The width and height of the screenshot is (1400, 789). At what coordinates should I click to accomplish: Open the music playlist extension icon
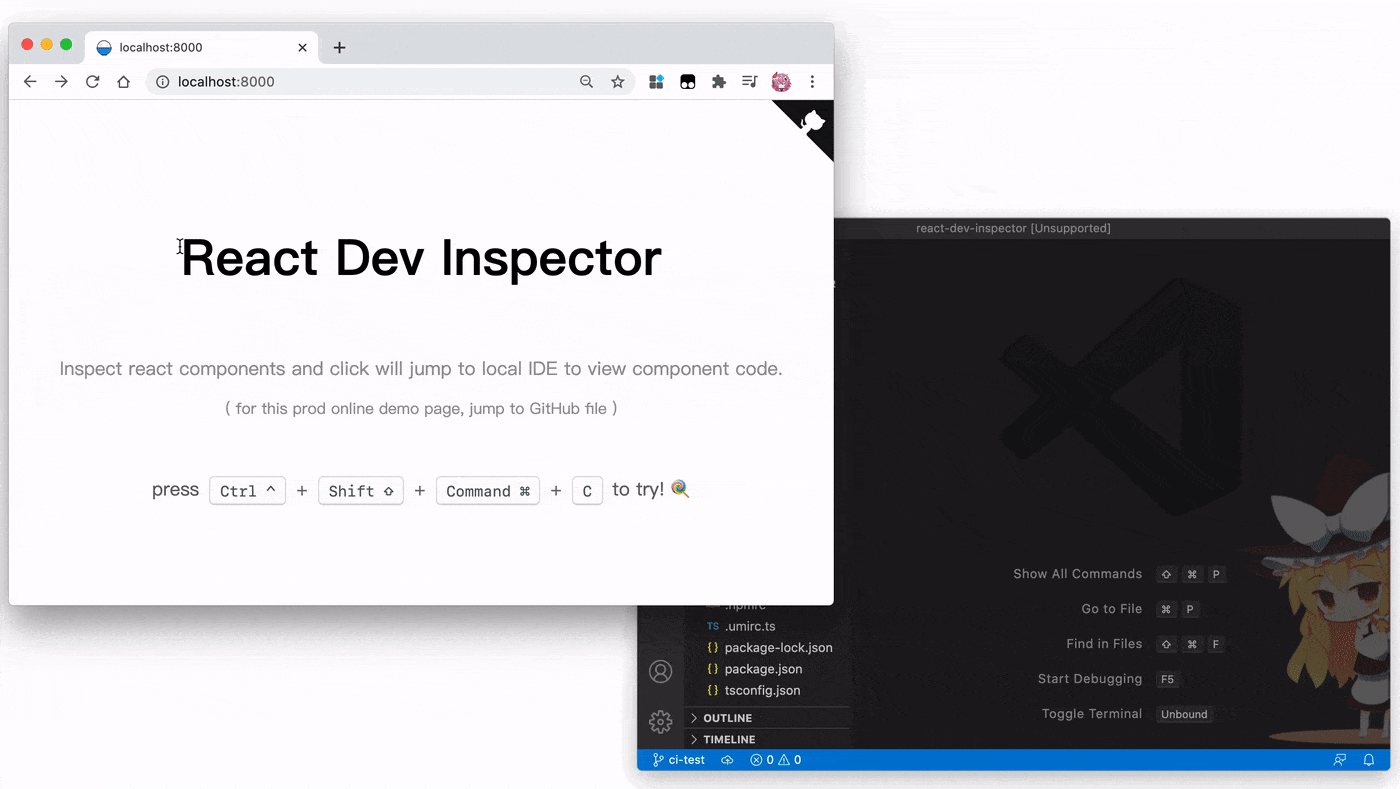pos(749,81)
